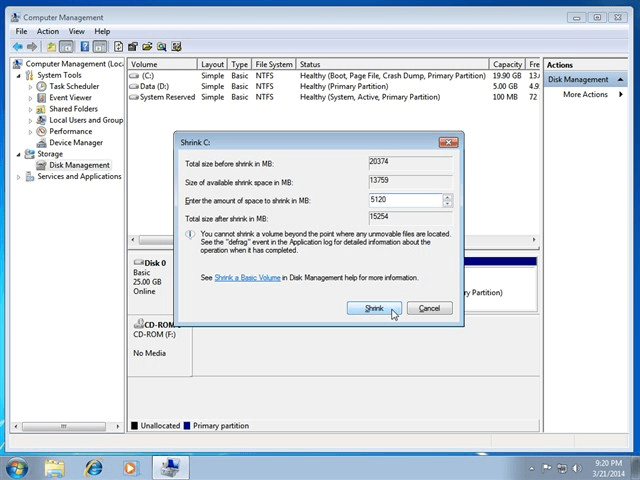Click the Volume column header

click(x=162, y=64)
